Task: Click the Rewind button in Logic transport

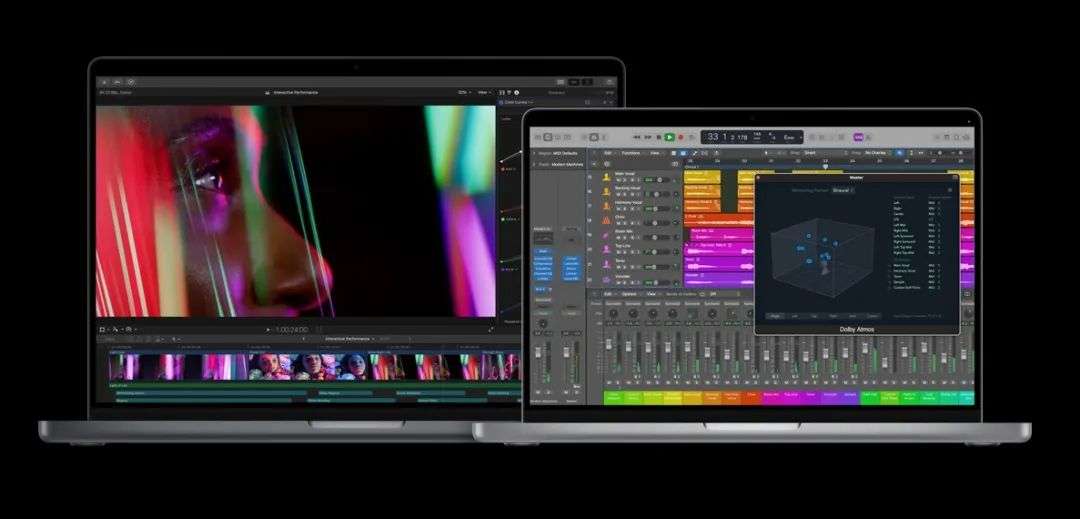Action: (636, 137)
